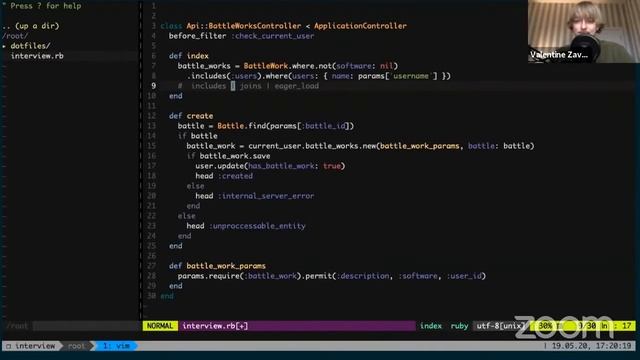Place cursor on 'def index' line
Image resolution: width=640 pixels, height=360 pixels.
pos(189,56)
